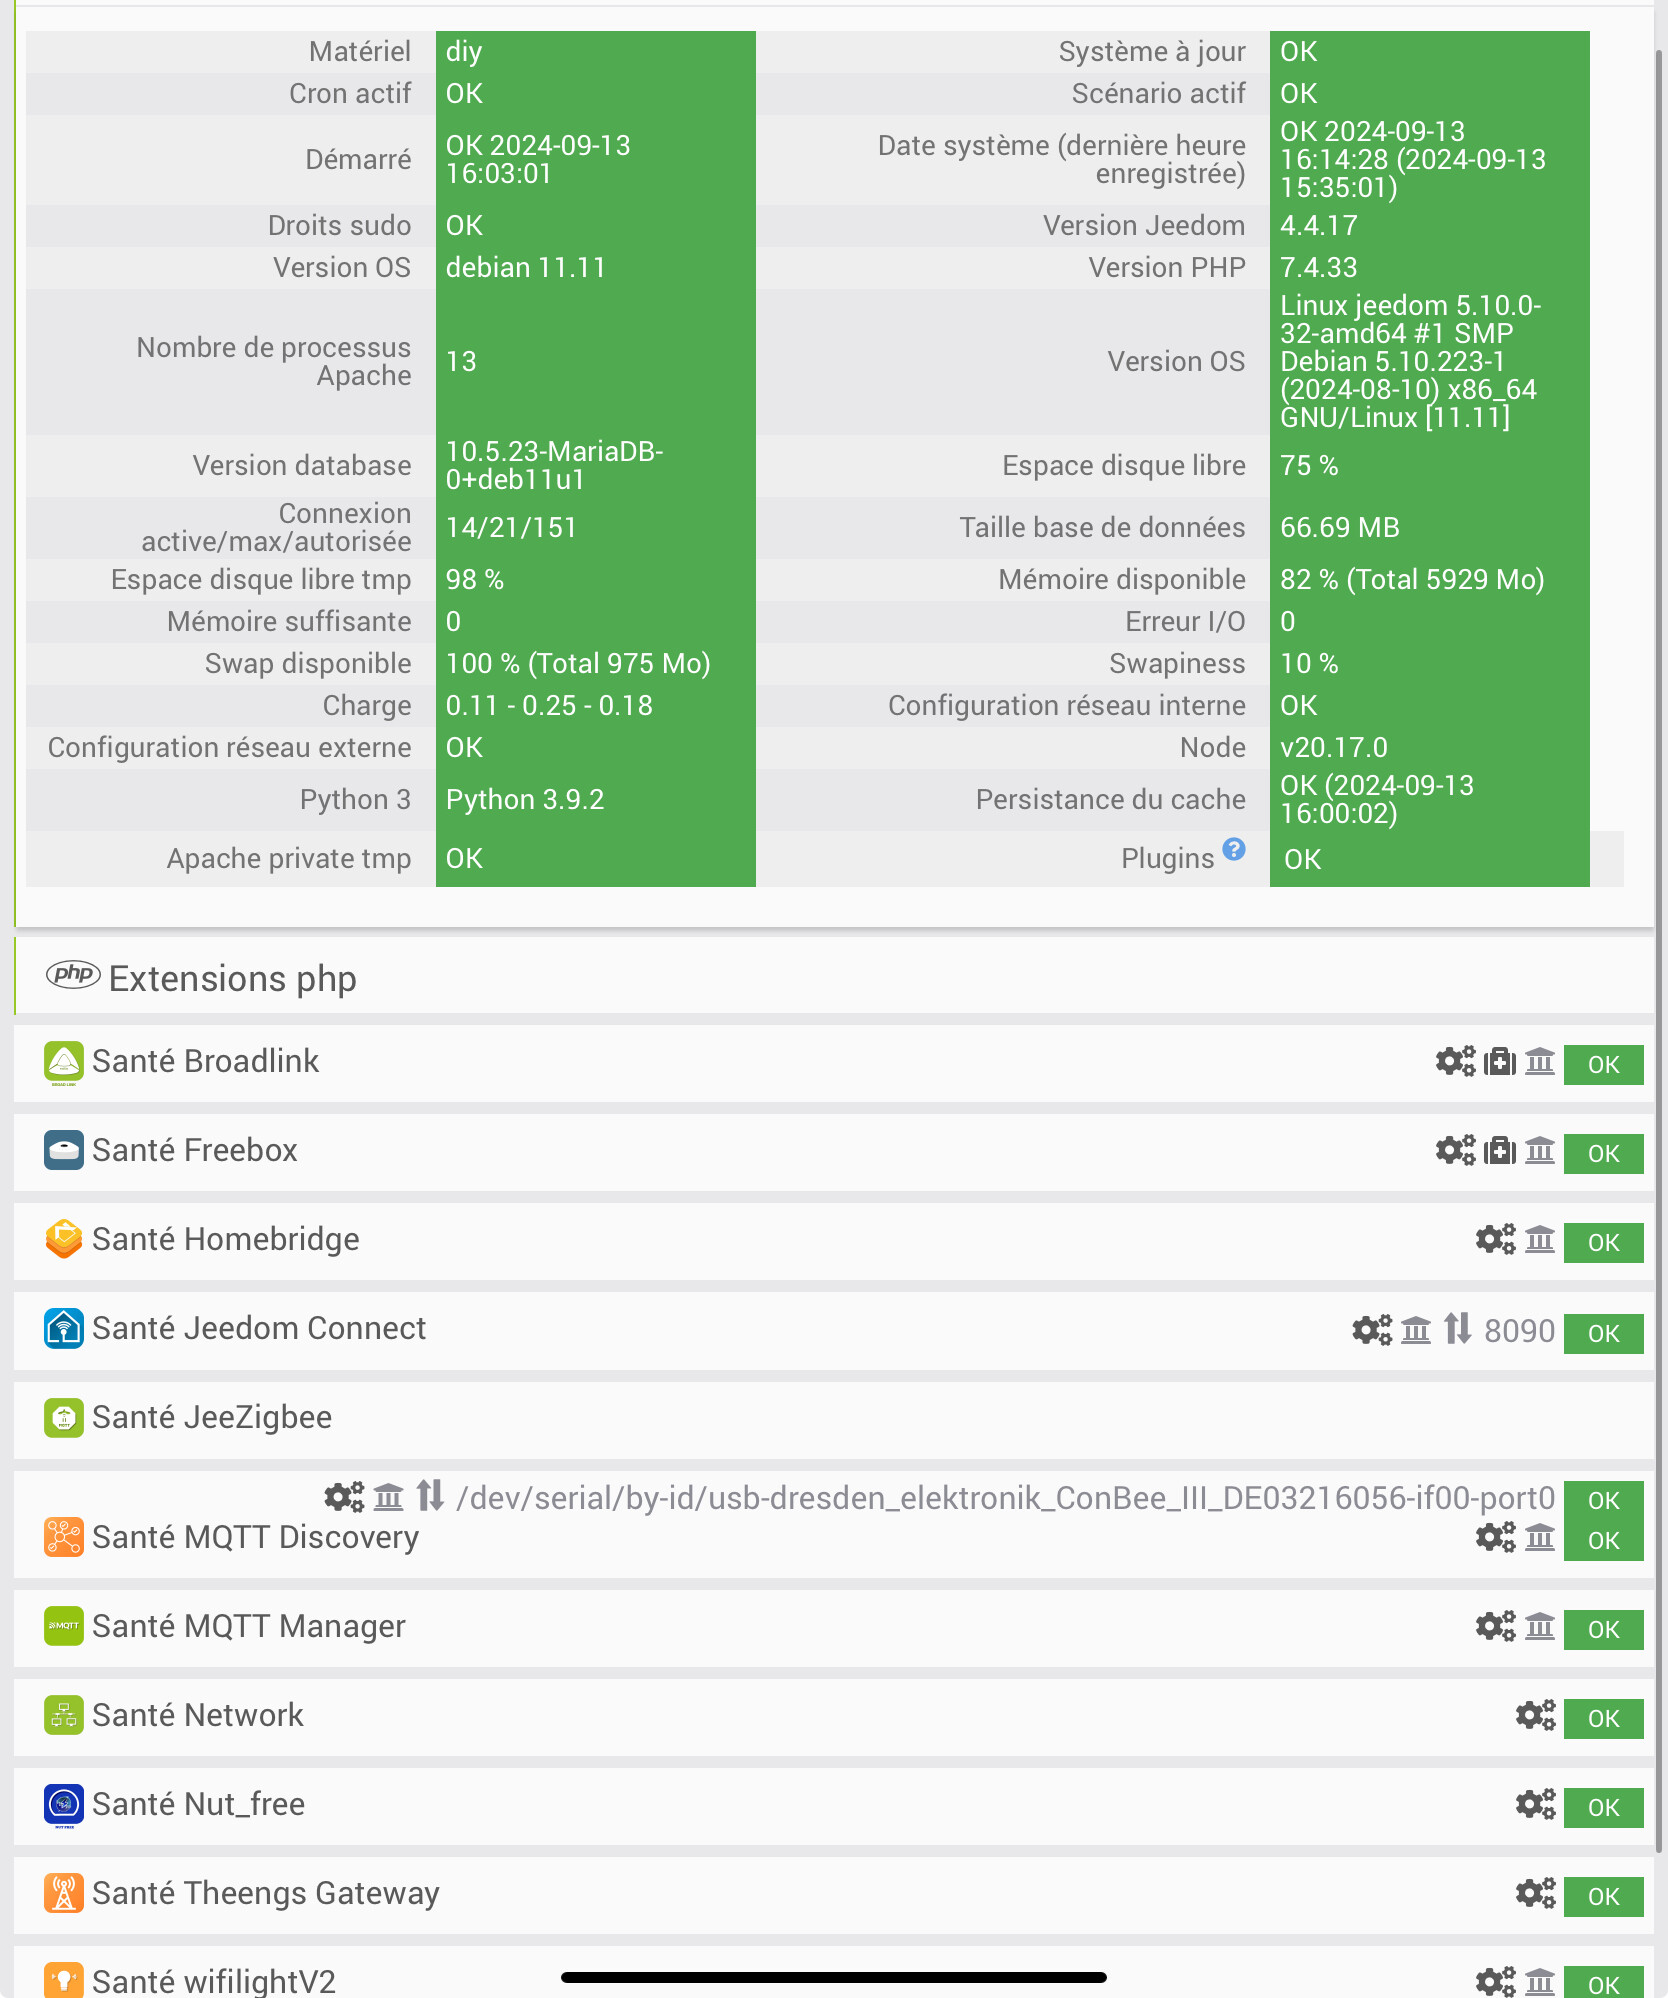The width and height of the screenshot is (1668, 1998).
Task: Click the Theengs Gateway plugin logo
Action: click(x=63, y=1893)
